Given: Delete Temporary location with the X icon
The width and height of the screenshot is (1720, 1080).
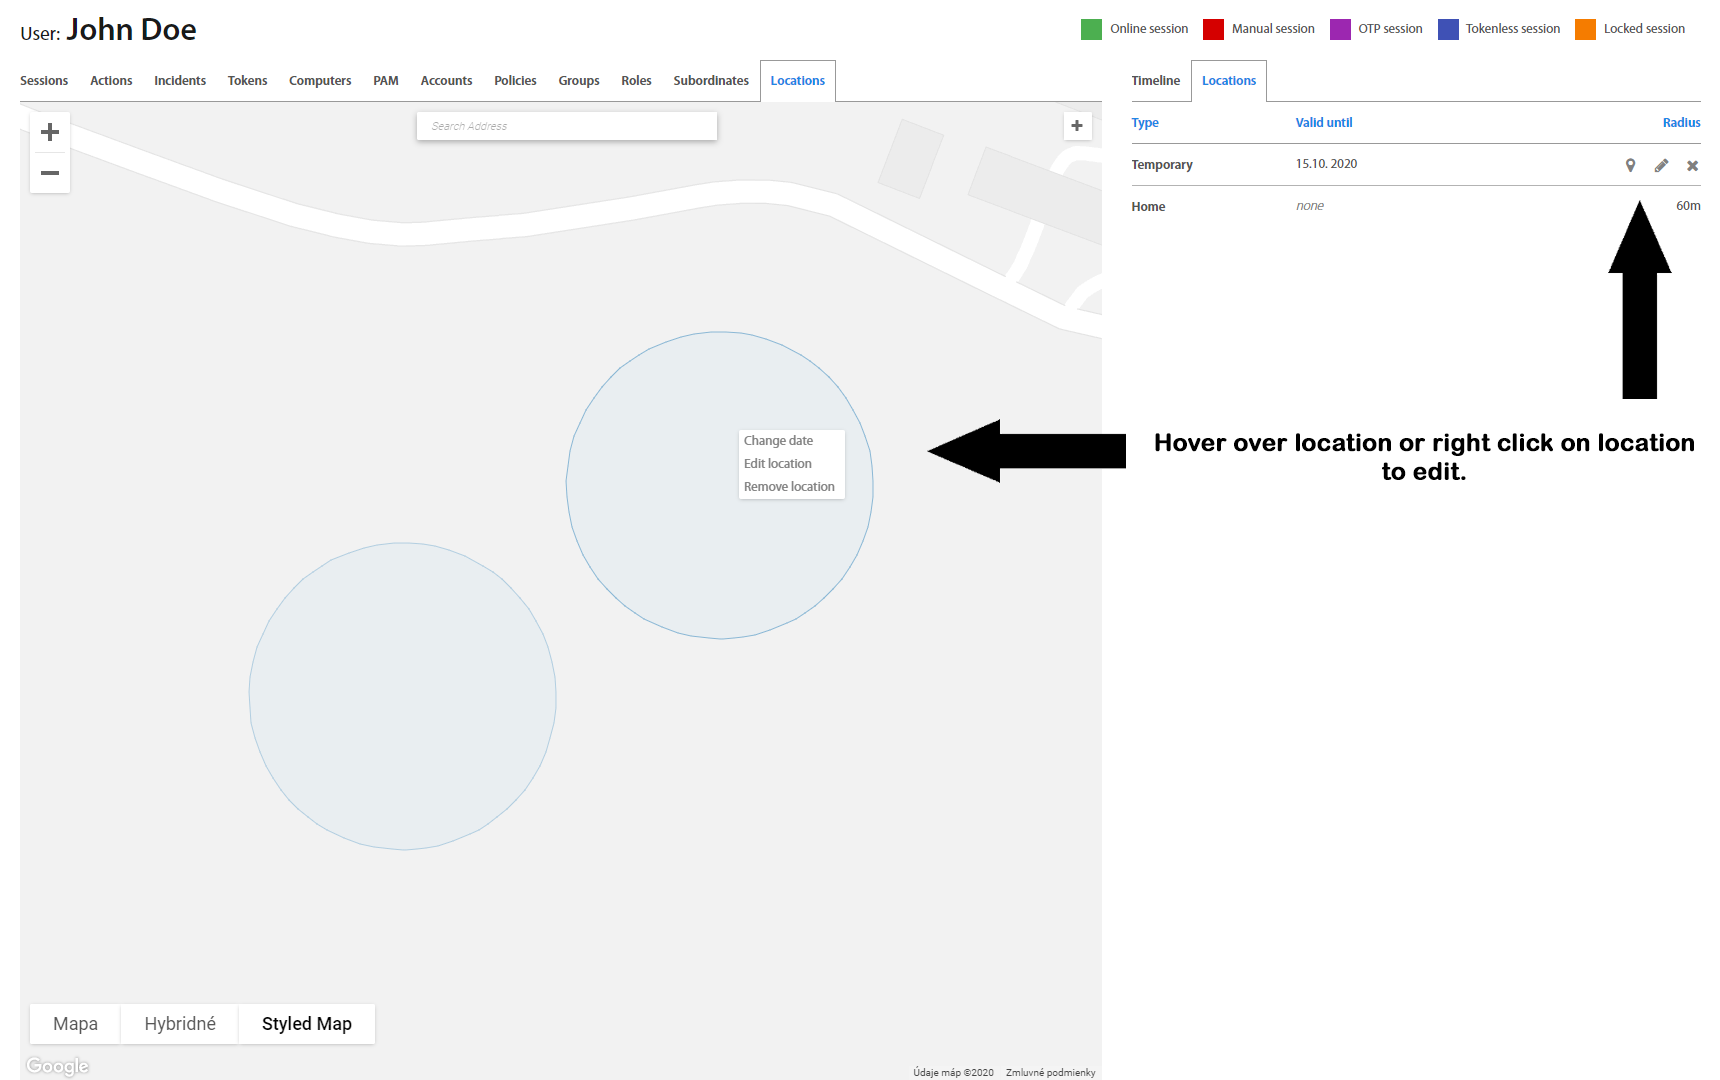Looking at the screenshot, I should coord(1692,166).
